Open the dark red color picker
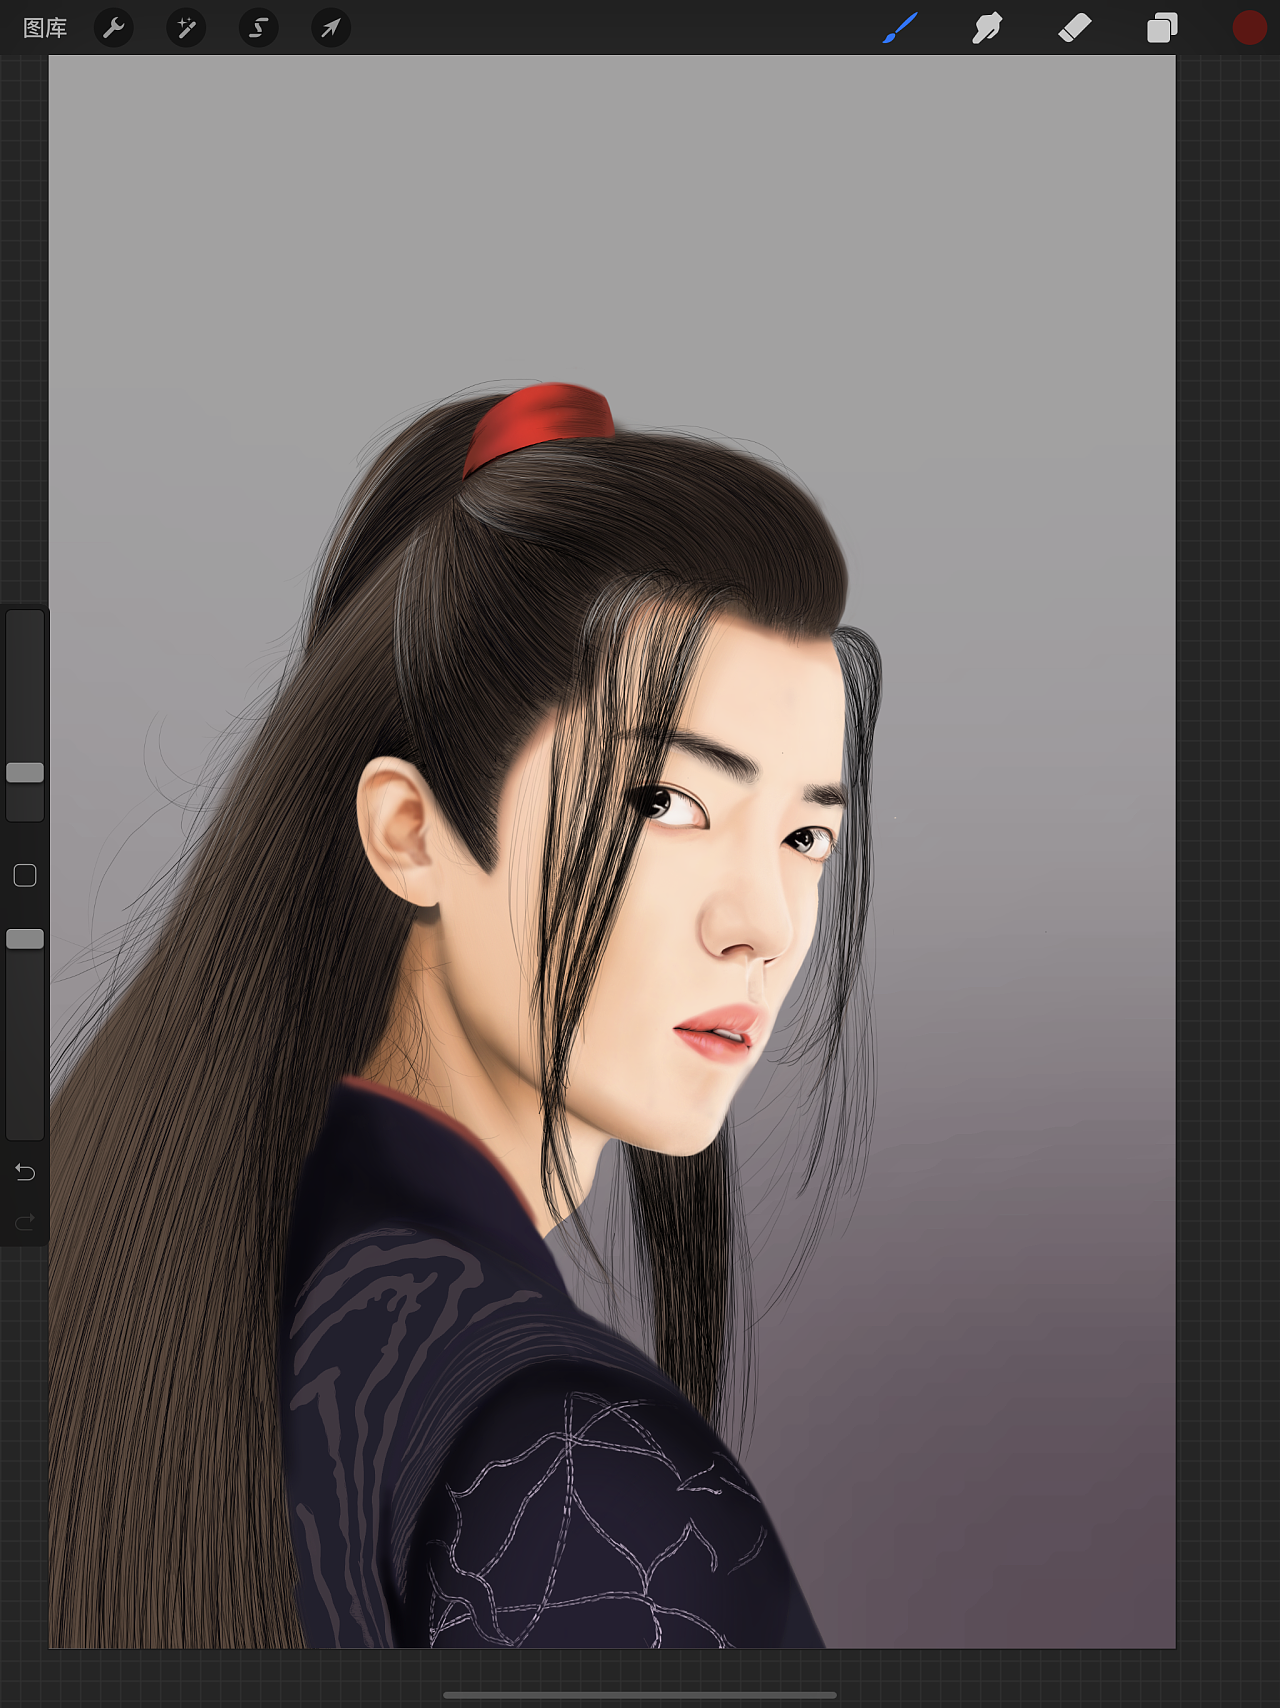This screenshot has width=1280, height=1708. 1249,28
